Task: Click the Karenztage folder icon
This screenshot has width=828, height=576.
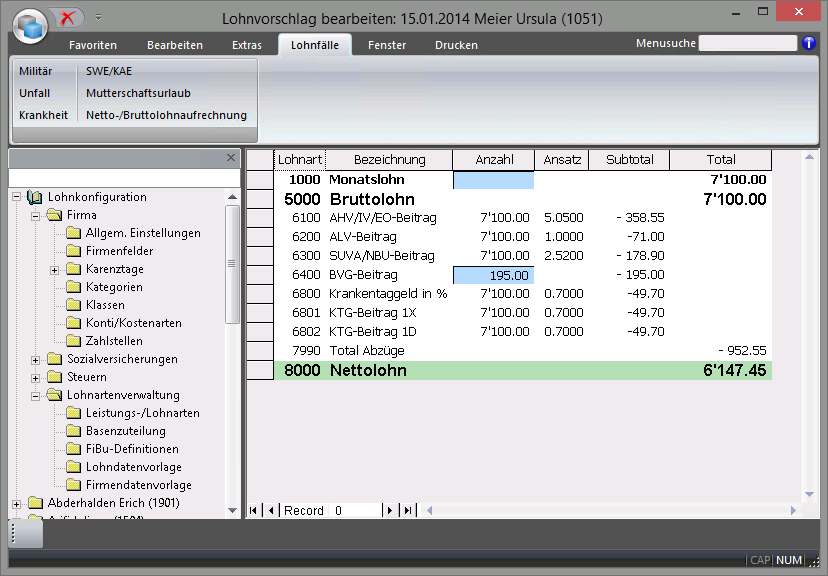Action: point(73,269)
